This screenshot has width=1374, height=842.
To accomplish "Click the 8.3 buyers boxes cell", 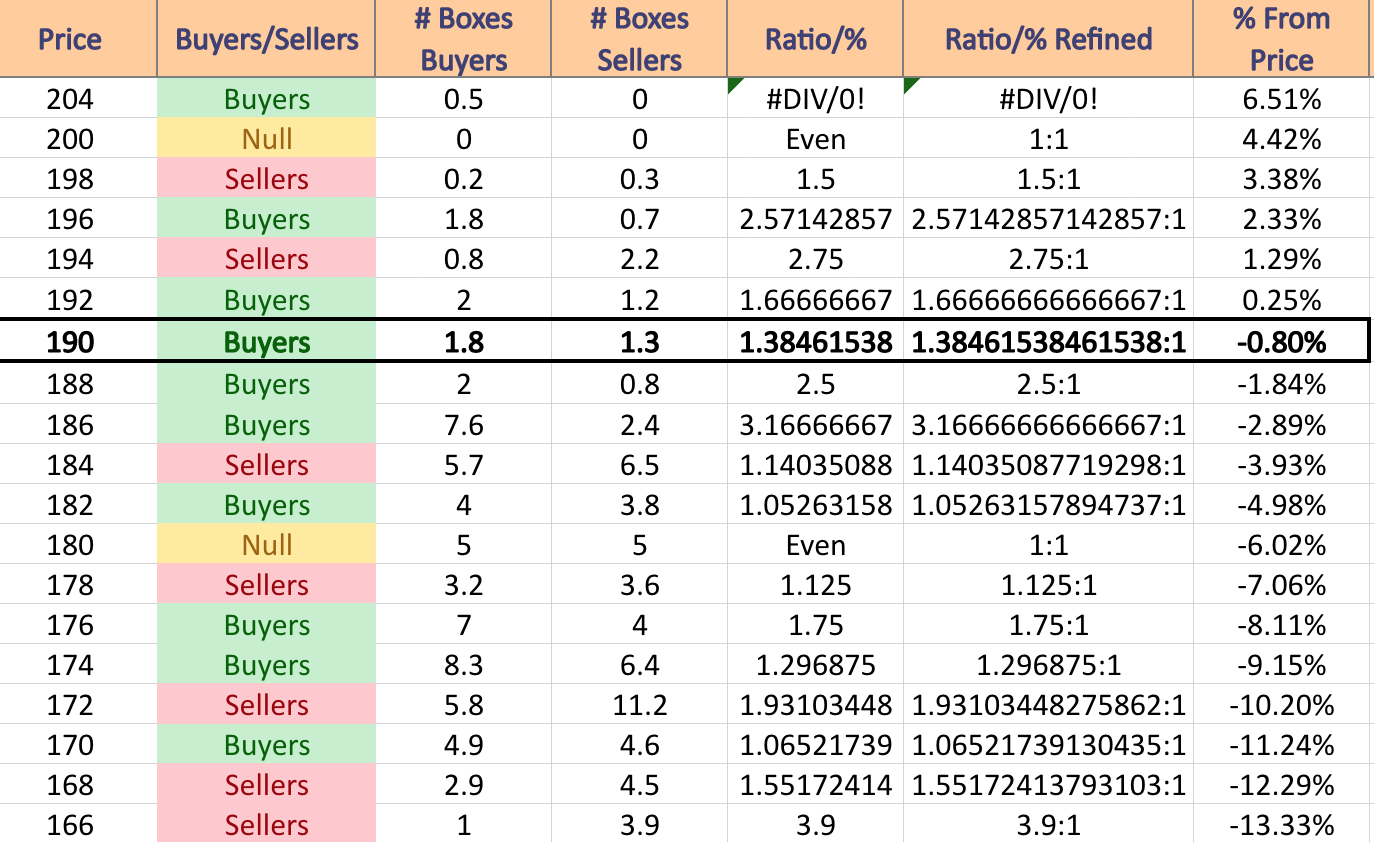I will coord(463,665).
